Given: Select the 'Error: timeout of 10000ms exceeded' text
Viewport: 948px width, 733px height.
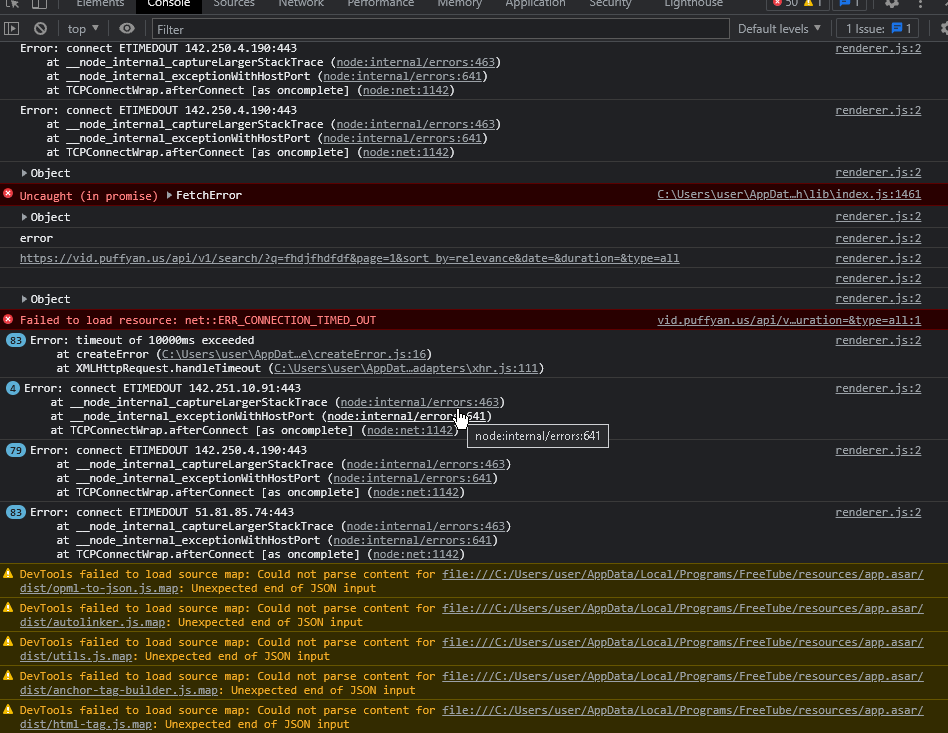Looking at the screenshot, I should [x=142, y=340].
